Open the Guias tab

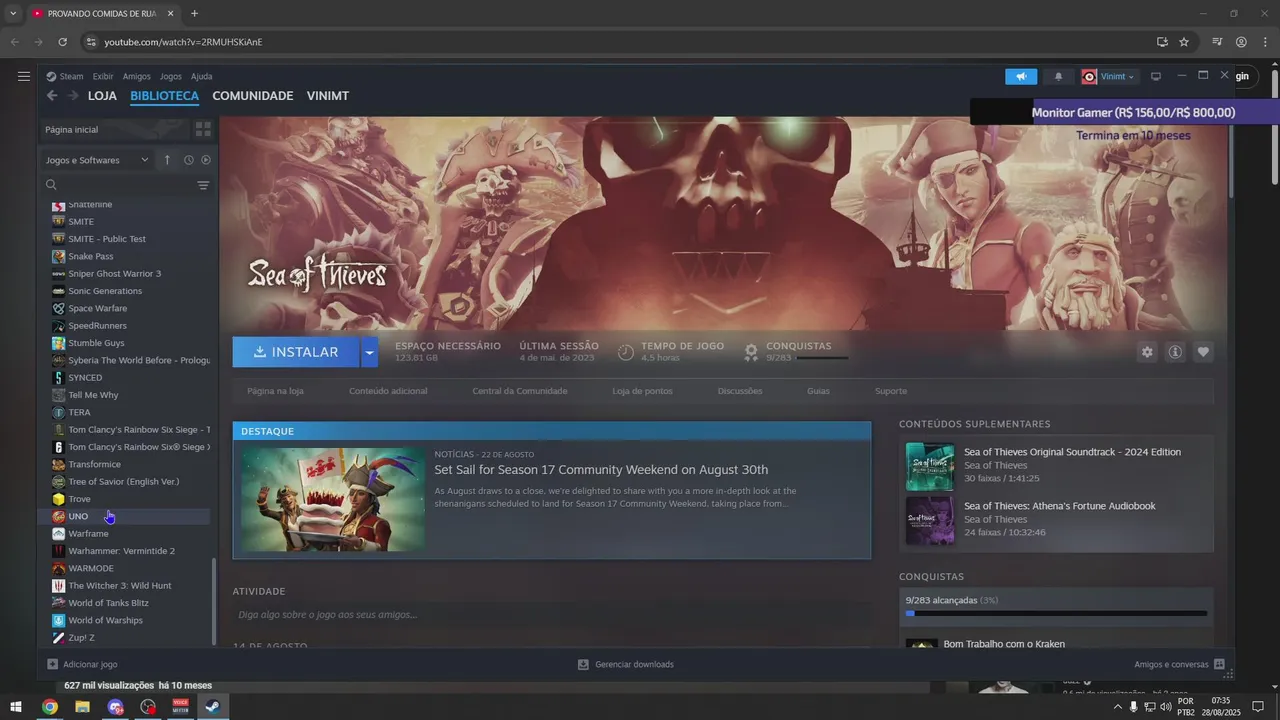click(818, 391)
